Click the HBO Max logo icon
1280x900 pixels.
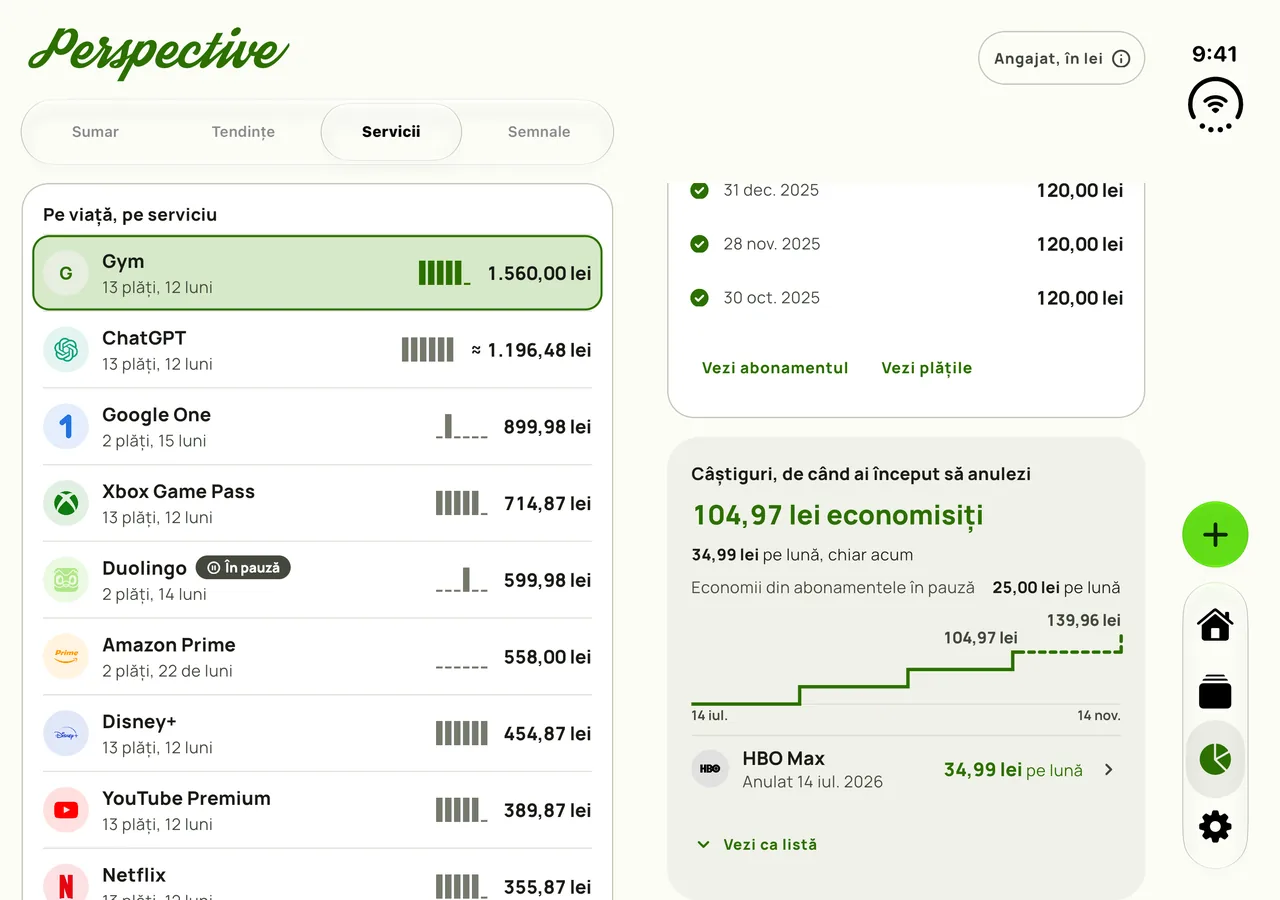pyautogui.click(x=710, y=769)
